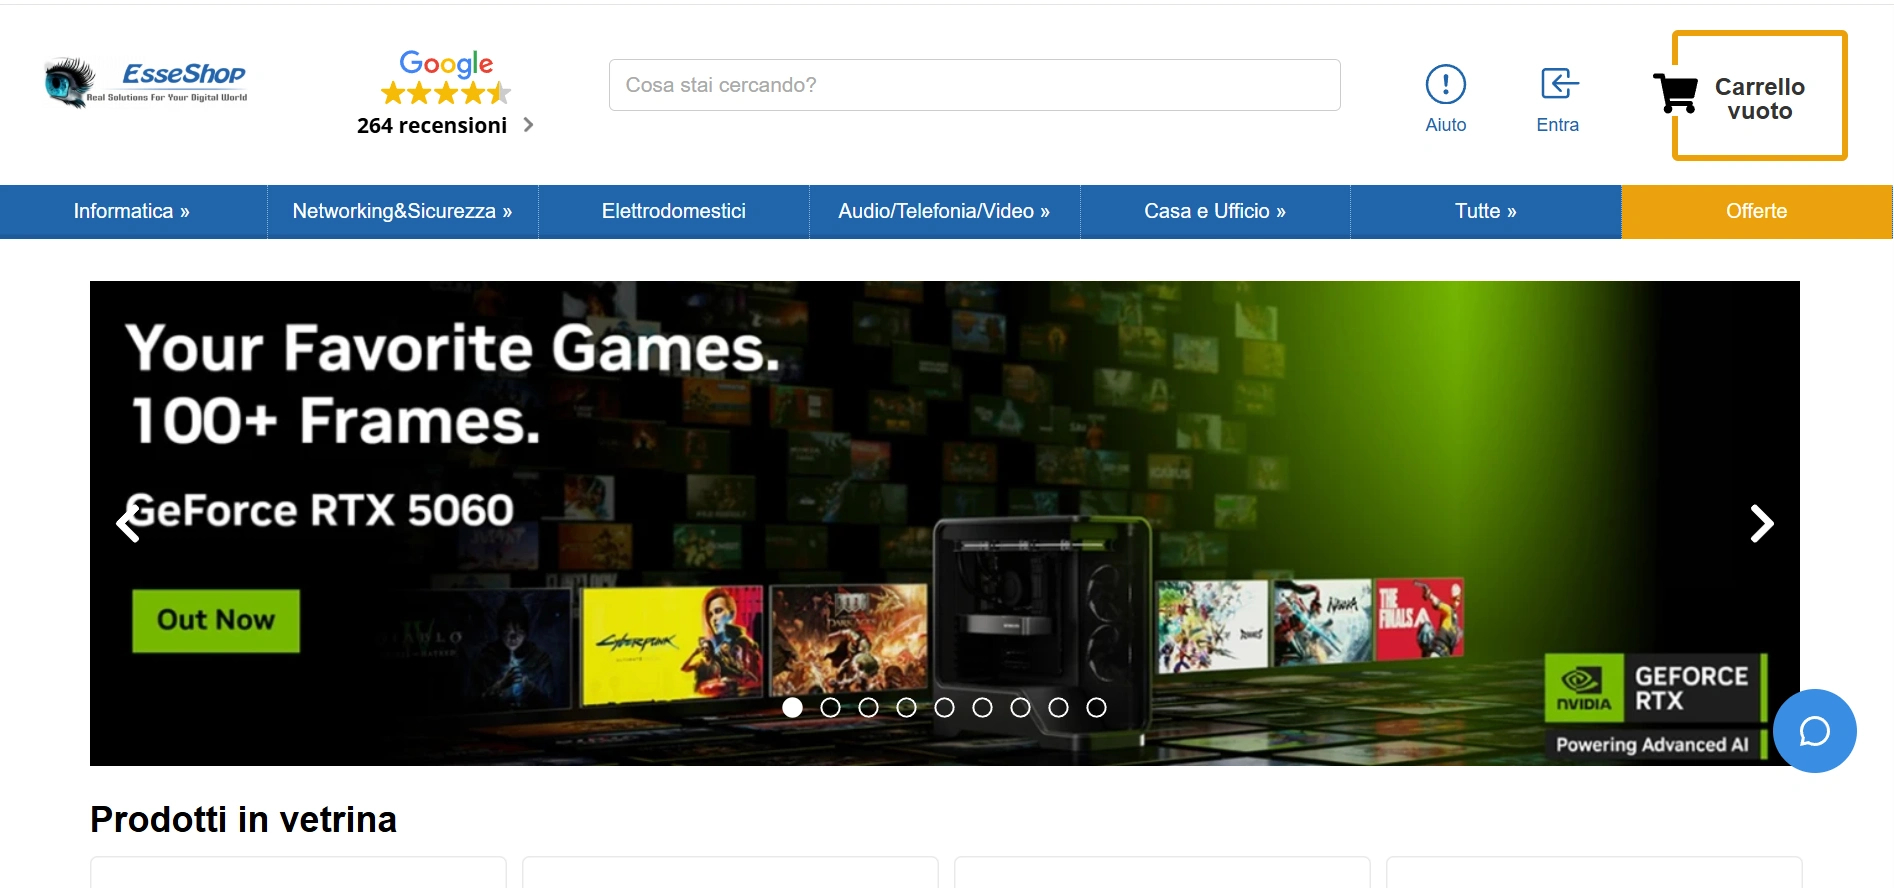Click the green Out Now button
The width and height of the screenshot is (1894, 888).
pos(216,620)
